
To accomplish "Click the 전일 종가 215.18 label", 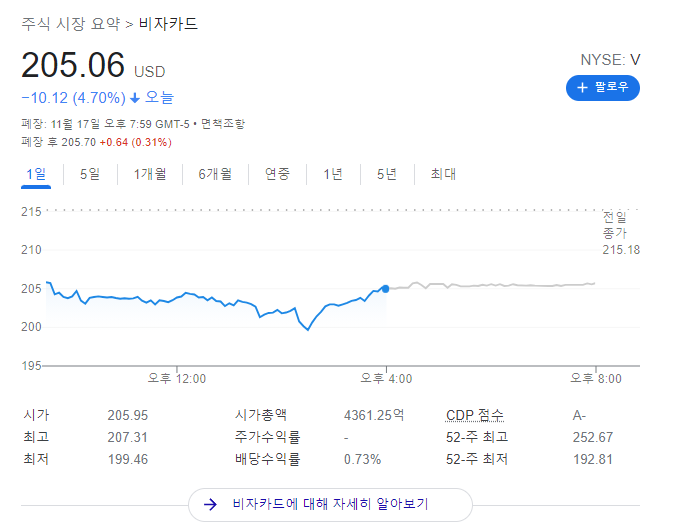I will tap(621, 233).
